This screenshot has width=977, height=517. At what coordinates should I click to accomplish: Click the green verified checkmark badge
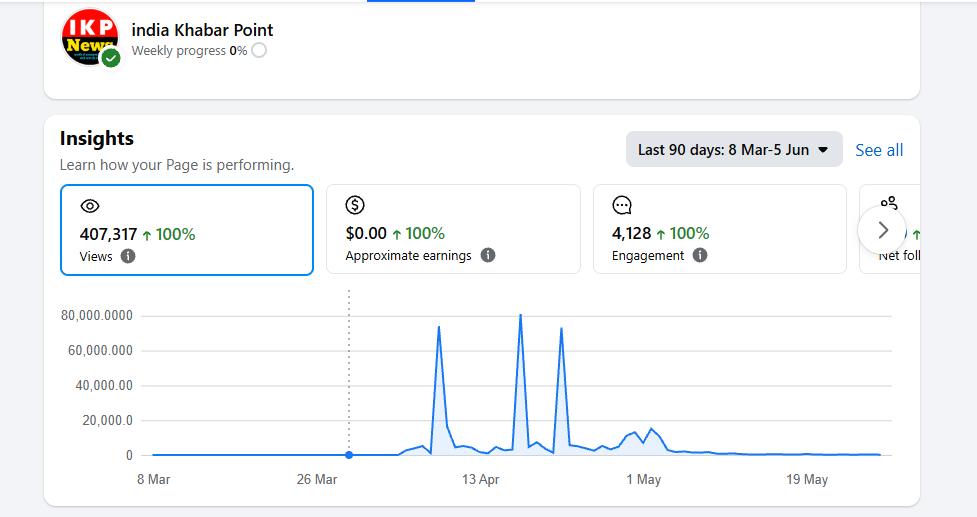[x=111, y=59]
